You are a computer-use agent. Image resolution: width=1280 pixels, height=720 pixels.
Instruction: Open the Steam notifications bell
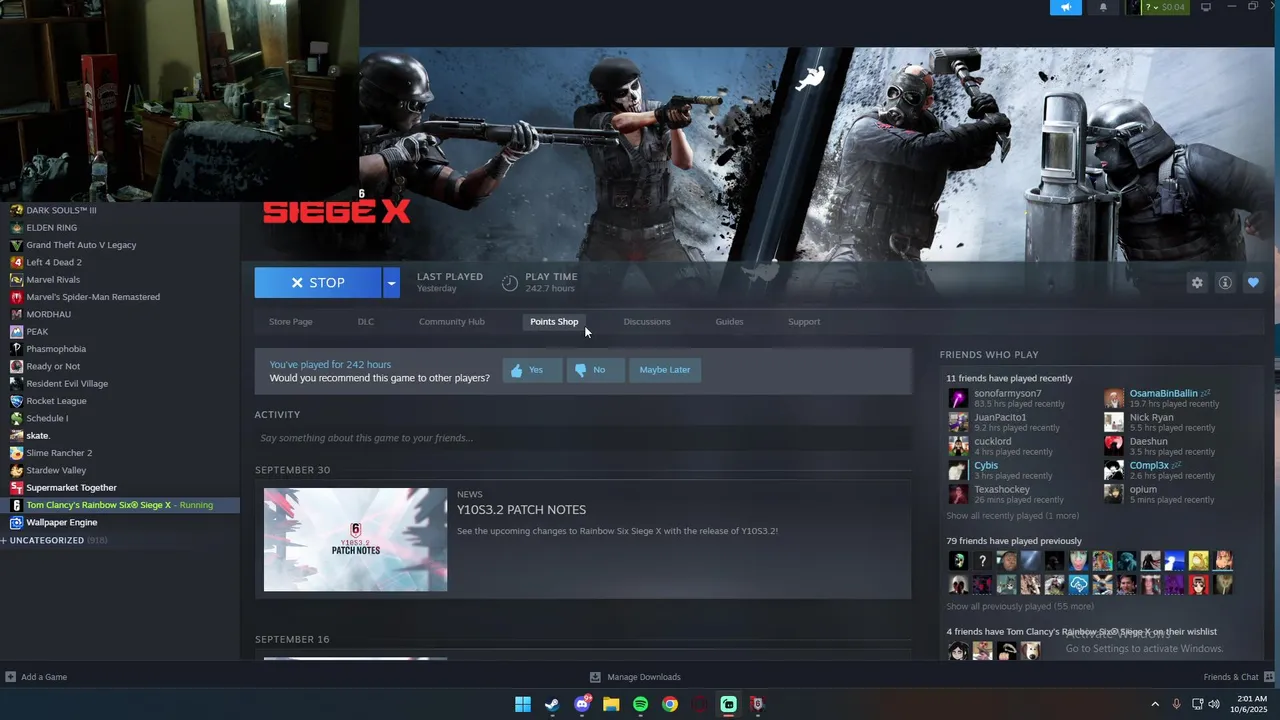click(1103, 7)
